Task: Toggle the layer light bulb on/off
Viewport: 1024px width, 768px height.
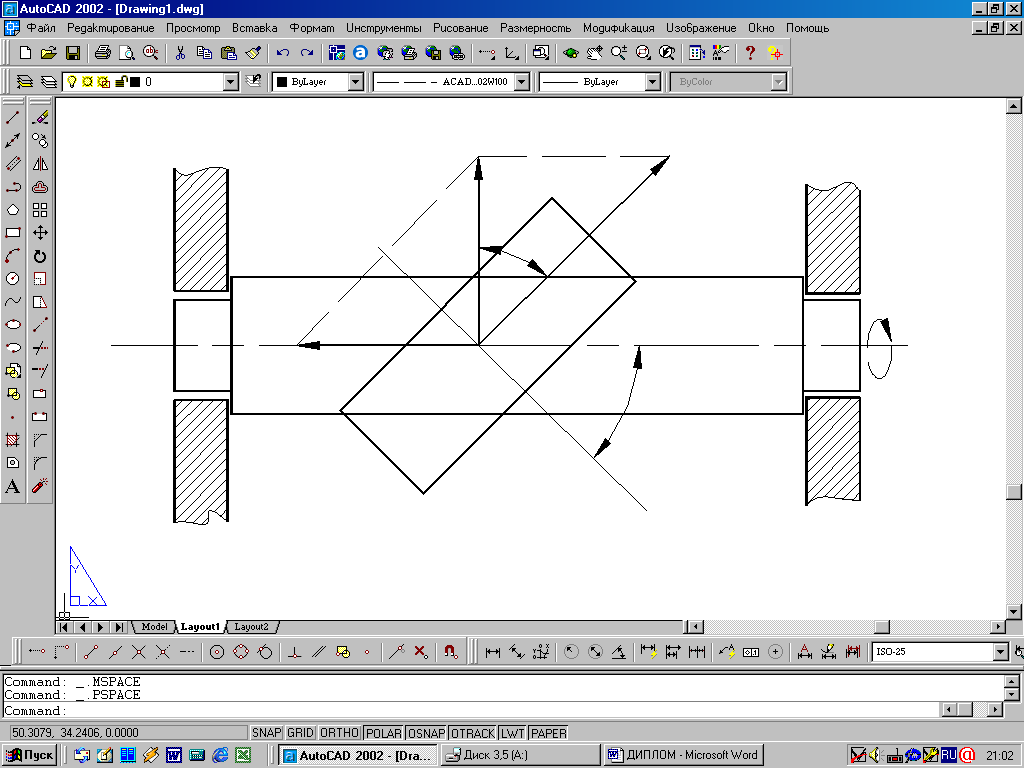Action: [x=72, y=82]
